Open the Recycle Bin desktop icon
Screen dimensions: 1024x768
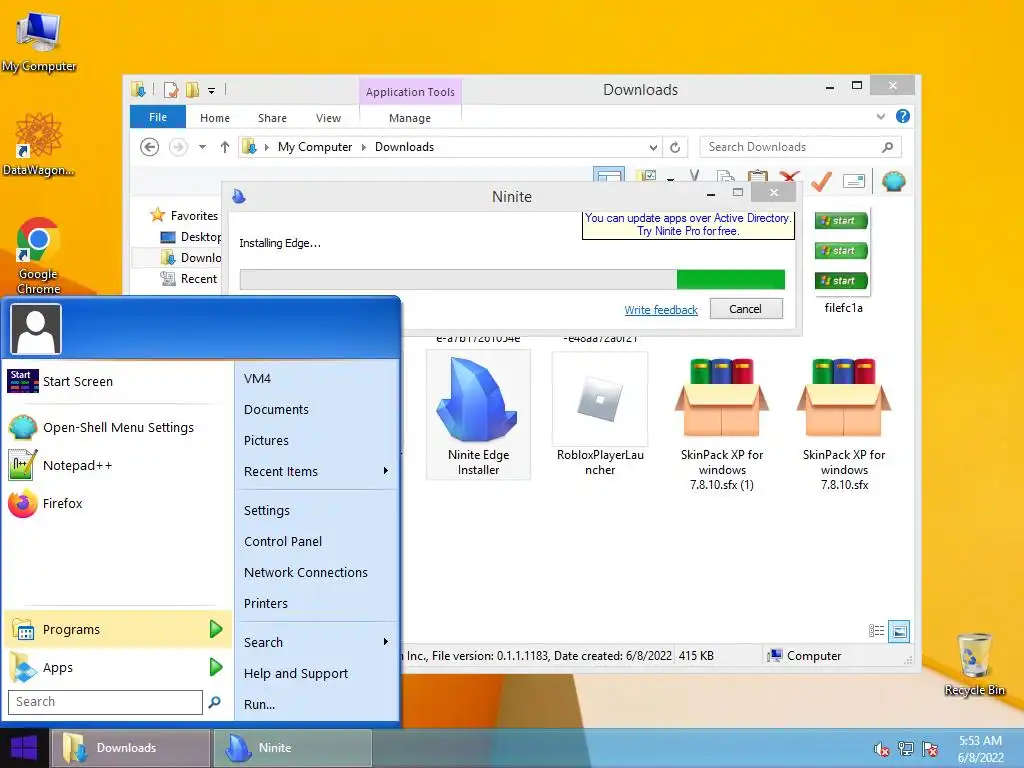[974, 664]
